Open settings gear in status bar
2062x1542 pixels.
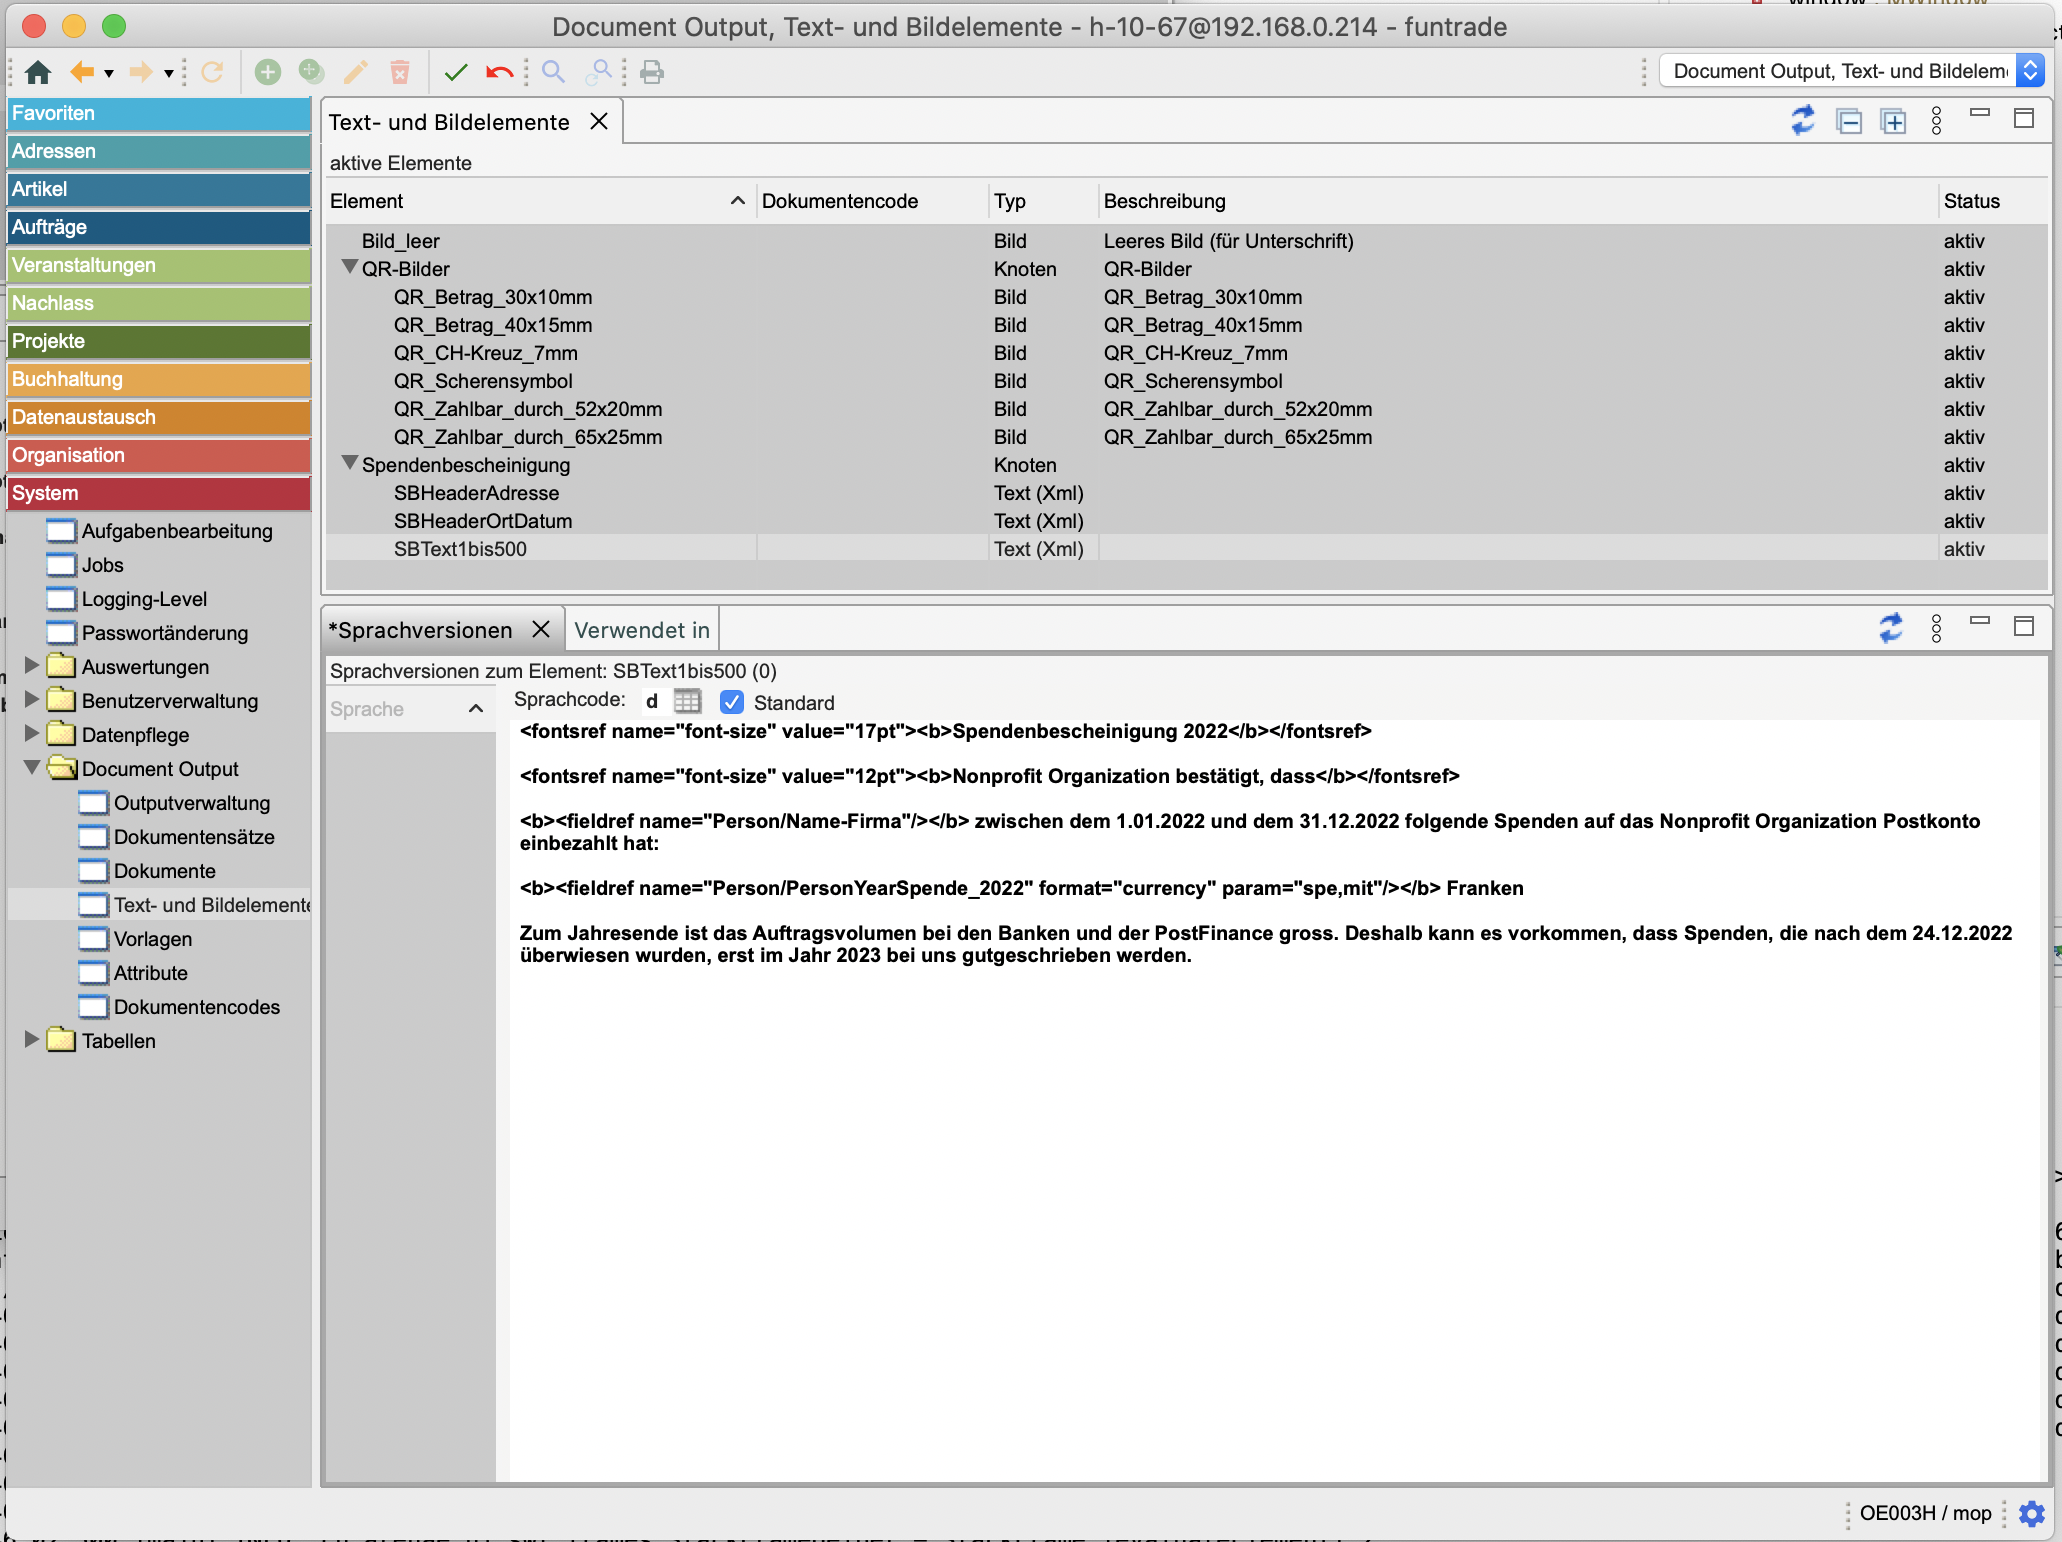pyautogui.click(x=2031, y=1514)
